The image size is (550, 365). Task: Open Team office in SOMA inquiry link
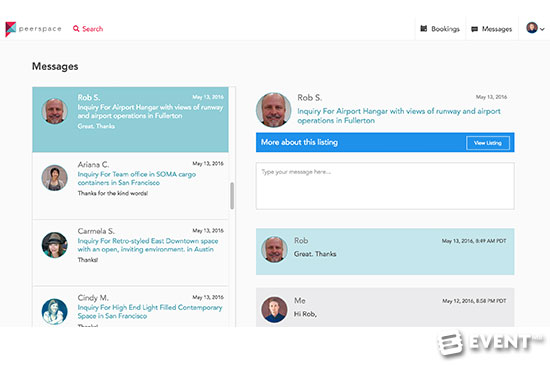click(x=137, y=178)
